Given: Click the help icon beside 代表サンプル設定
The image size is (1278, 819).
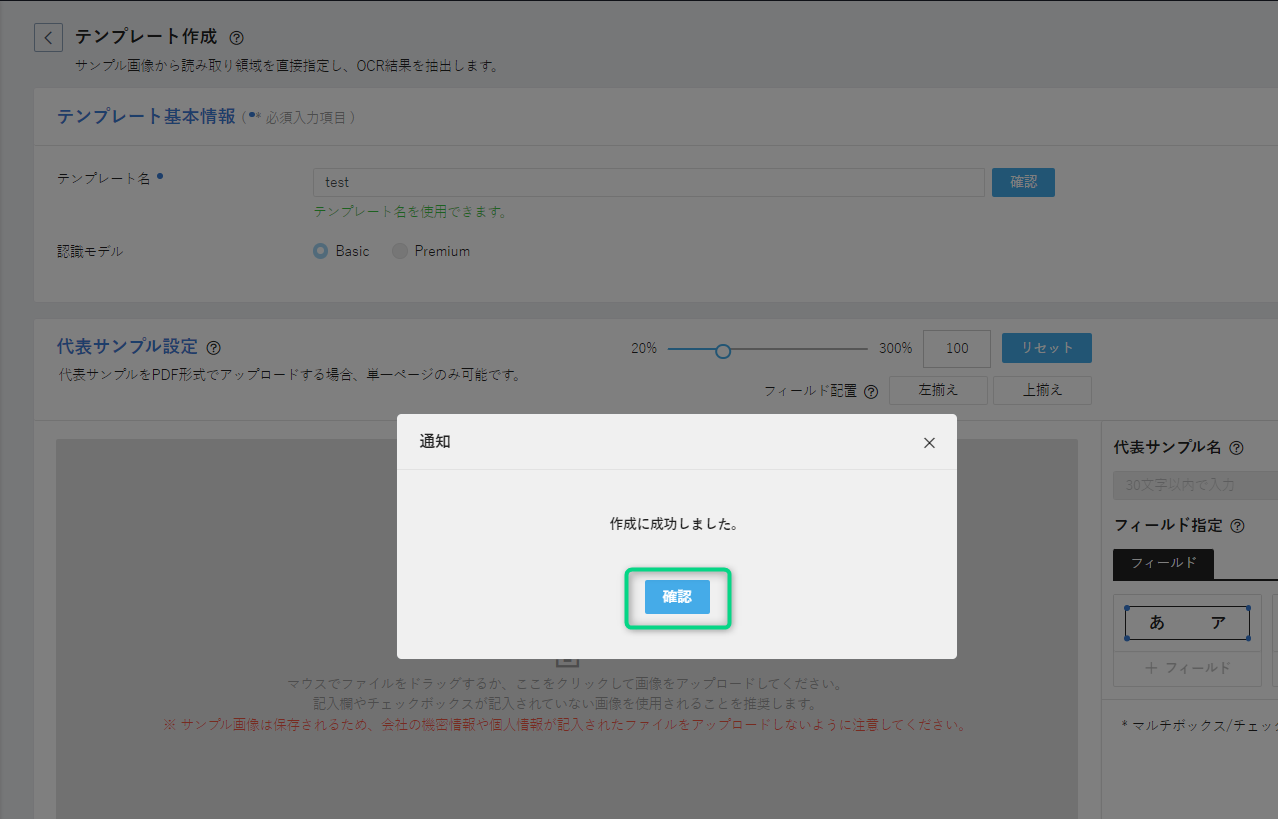Looking at the screenshot, I should 213,348.
